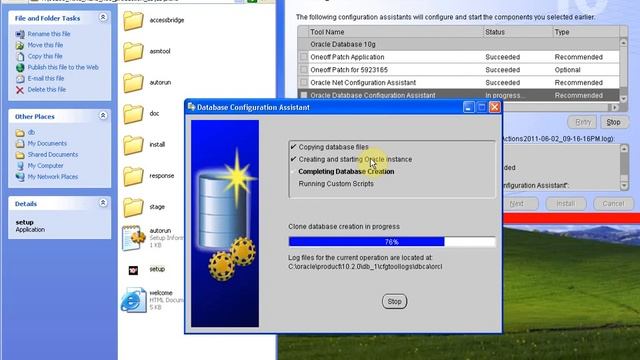Click the tool table scroll up arrow
The width and height of the screenshot is (640, 360).
coord(623,42)
